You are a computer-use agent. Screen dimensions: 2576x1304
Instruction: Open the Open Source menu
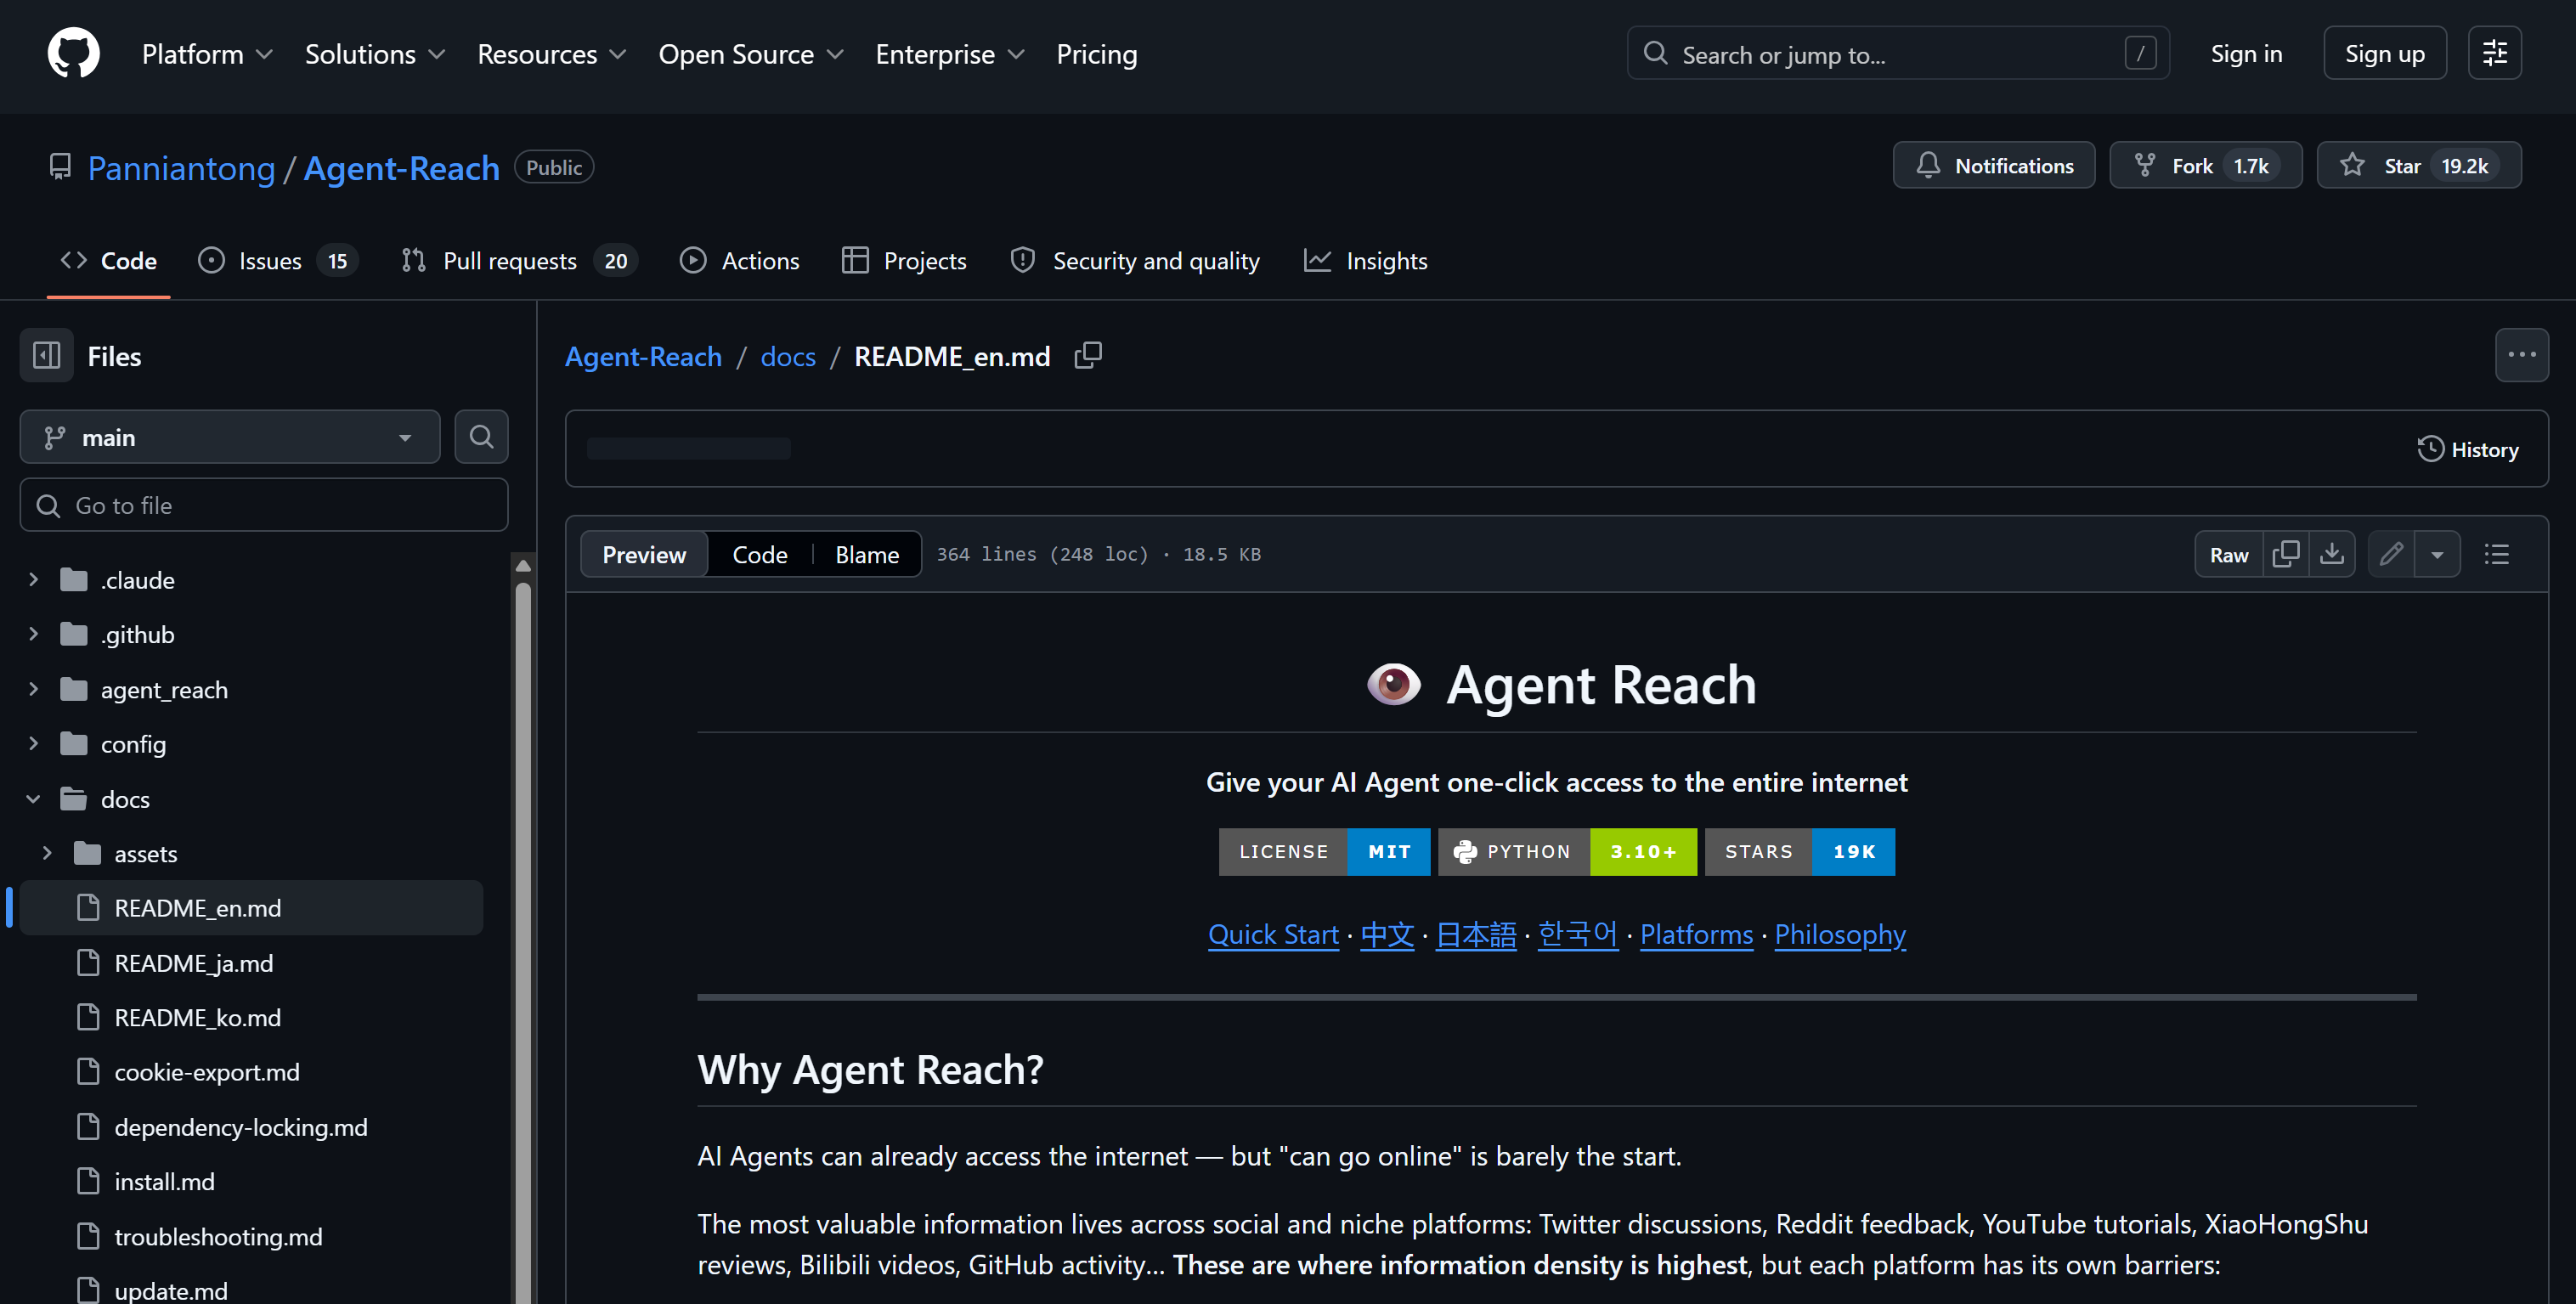(x=751, y=53)
